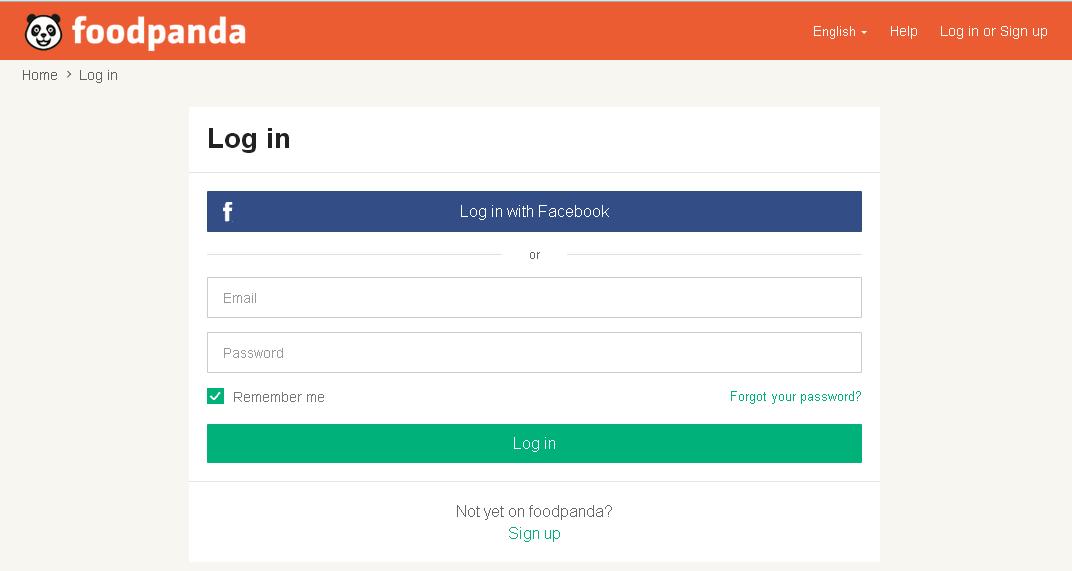The height and width of the screenshot is (571, 1072).
Task: Click the "Remember me" label text
Action: click(x=278, y=397)
